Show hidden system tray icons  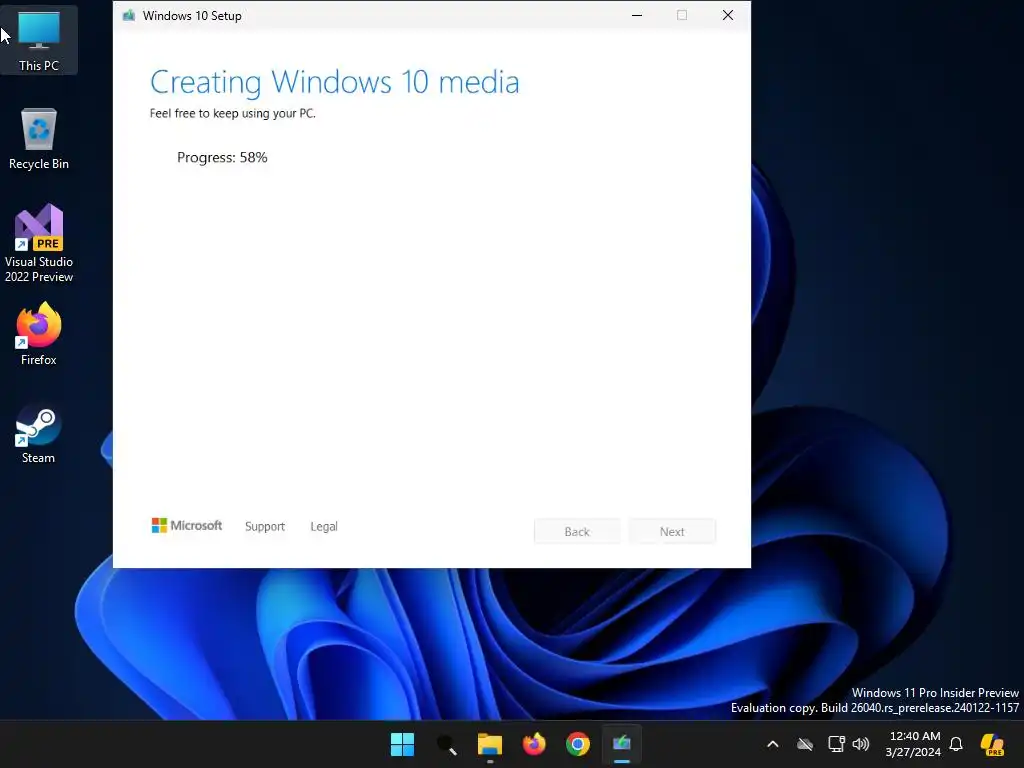click(x=773, y=744)
